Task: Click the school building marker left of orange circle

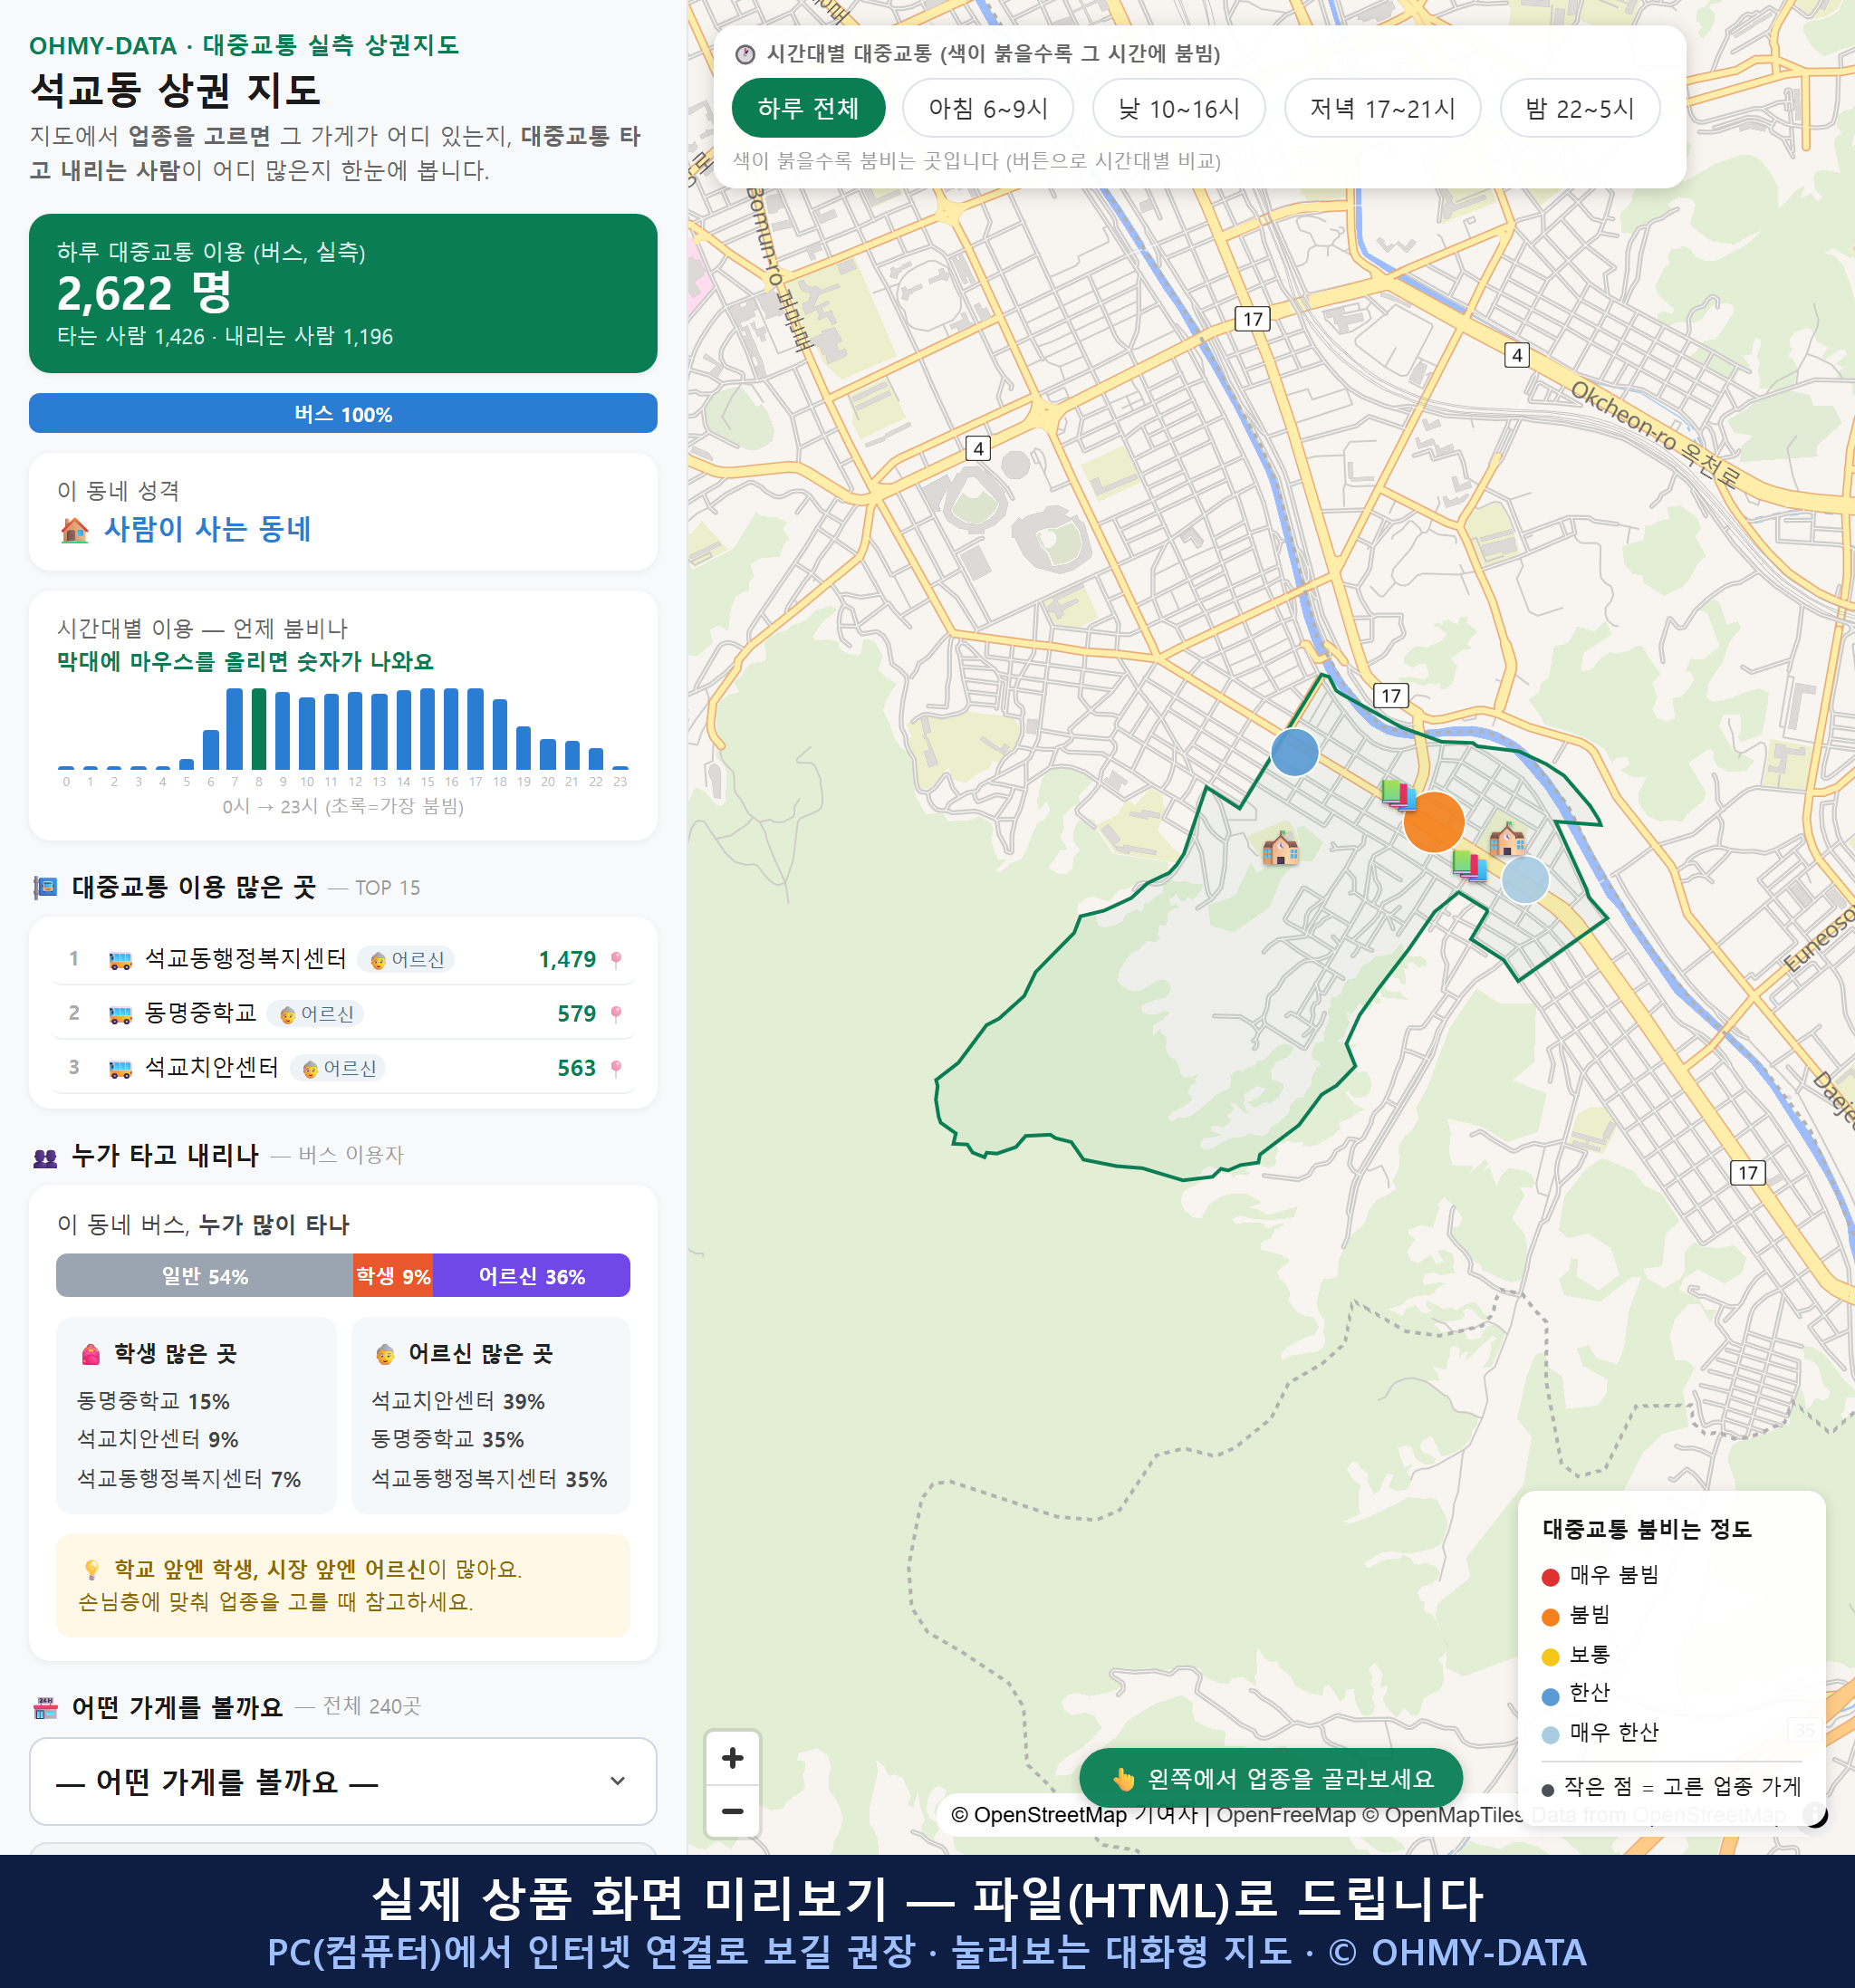Action: 1280,848
